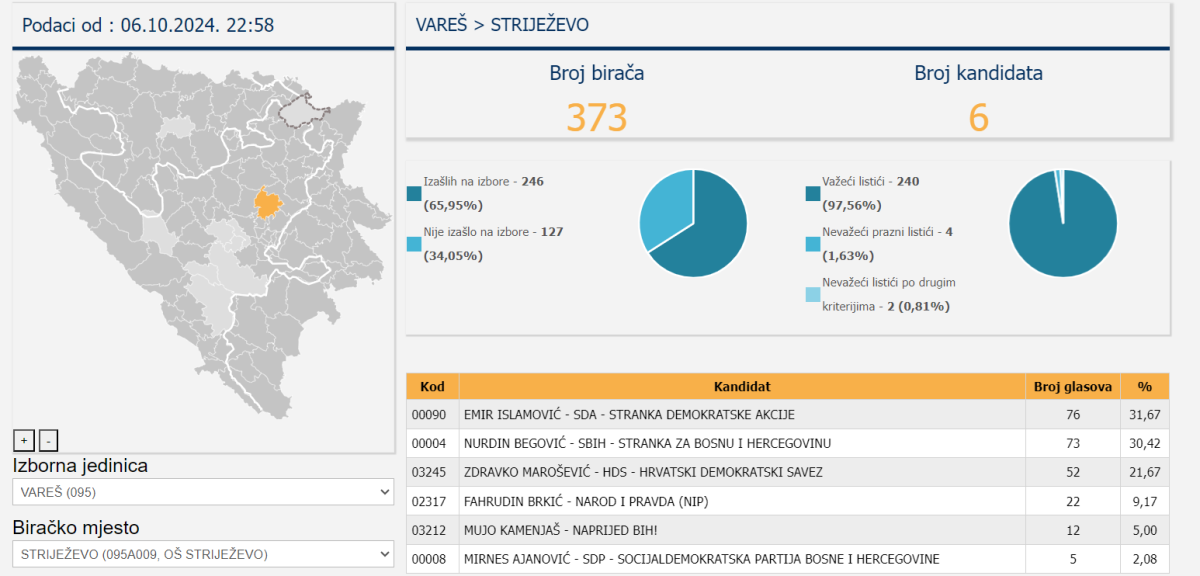Click percentage '30,42'
Image resolution: width=1200 pixels, height=576 pixels.
tap(1145, 443)
